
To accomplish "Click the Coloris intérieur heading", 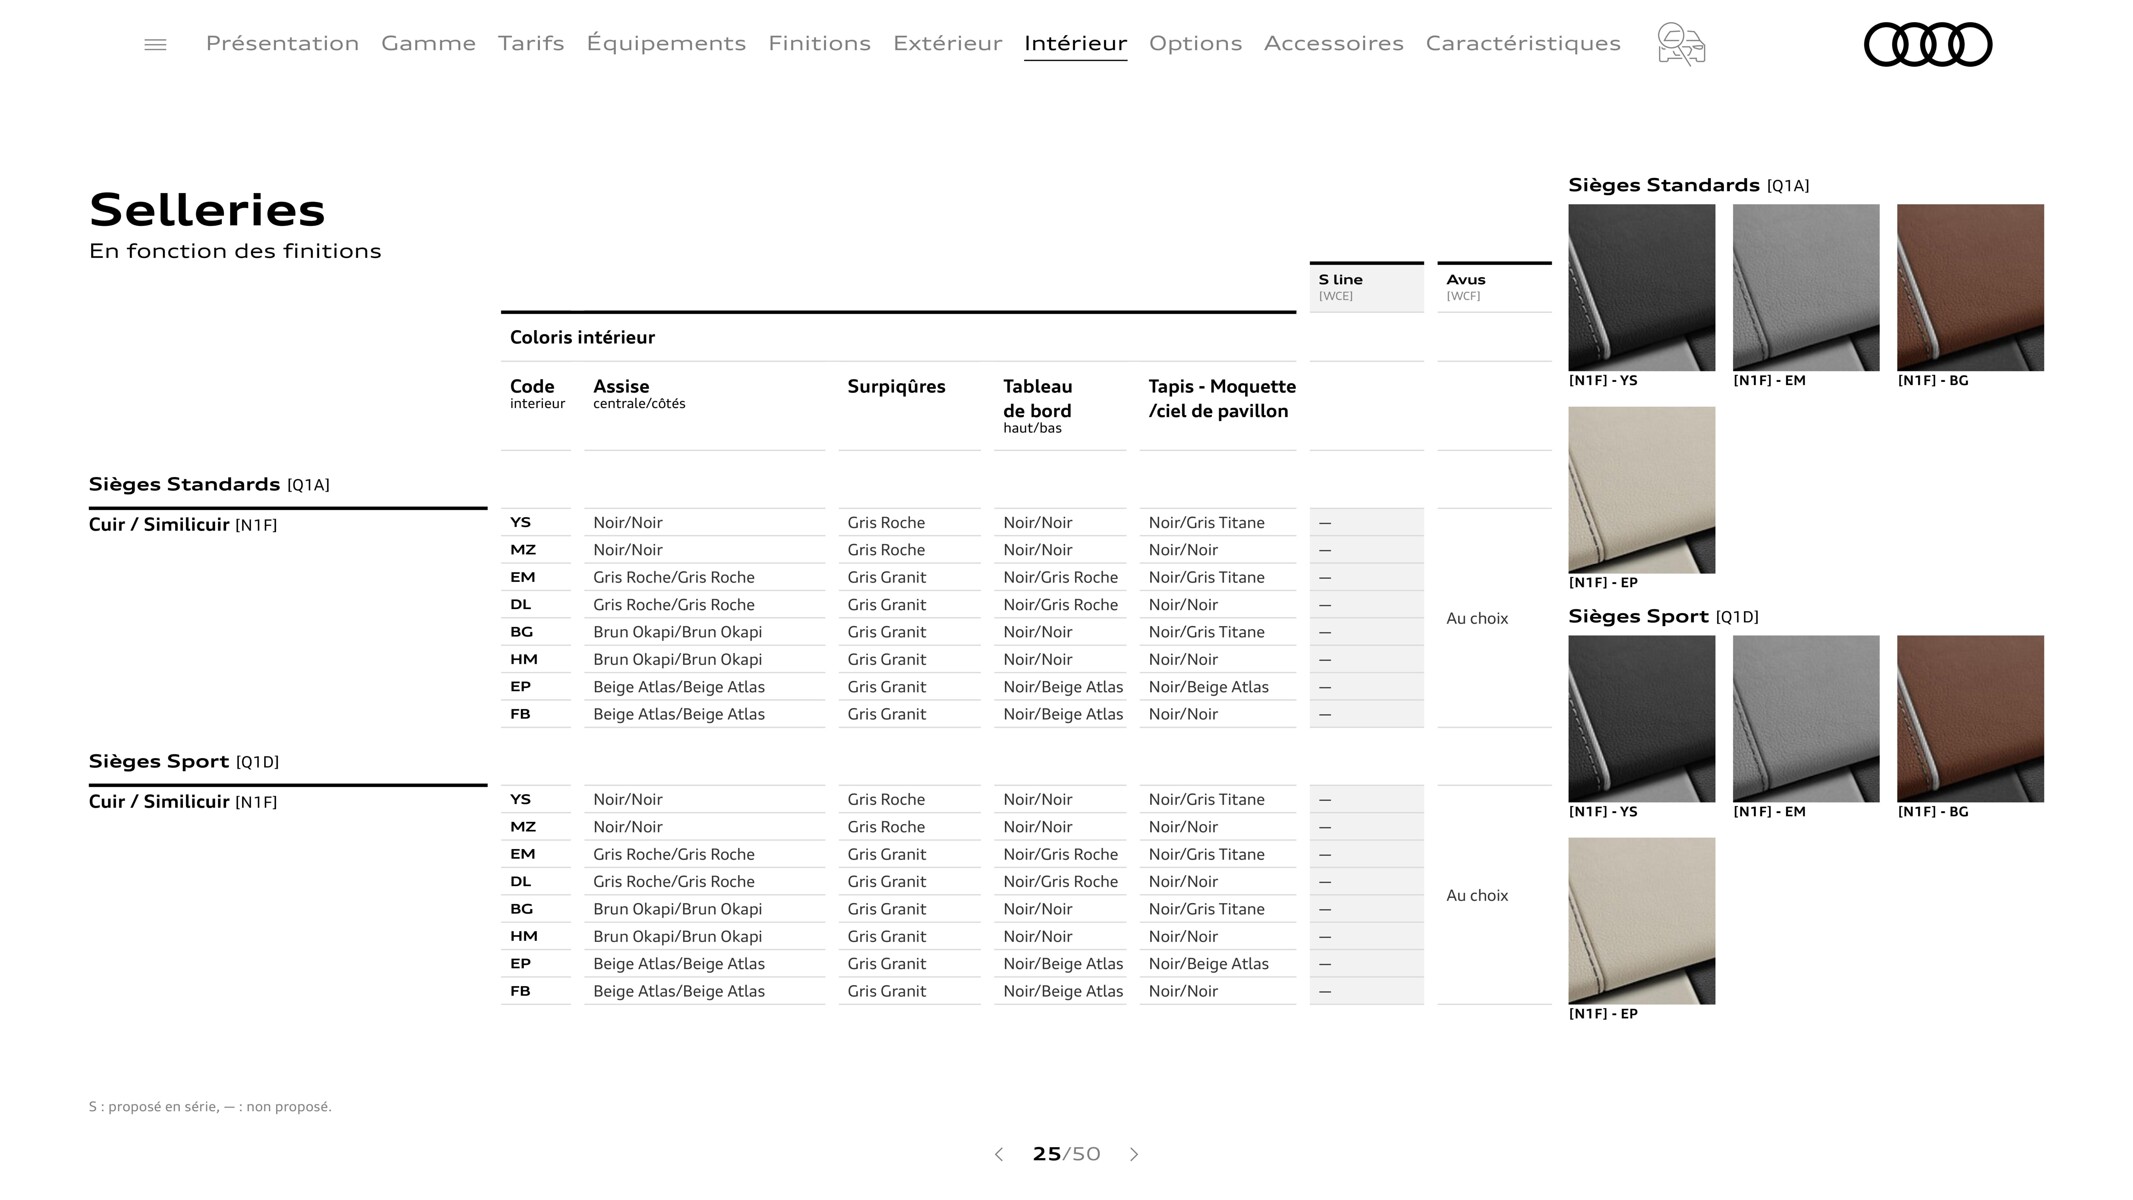I will tap(582, 338).
